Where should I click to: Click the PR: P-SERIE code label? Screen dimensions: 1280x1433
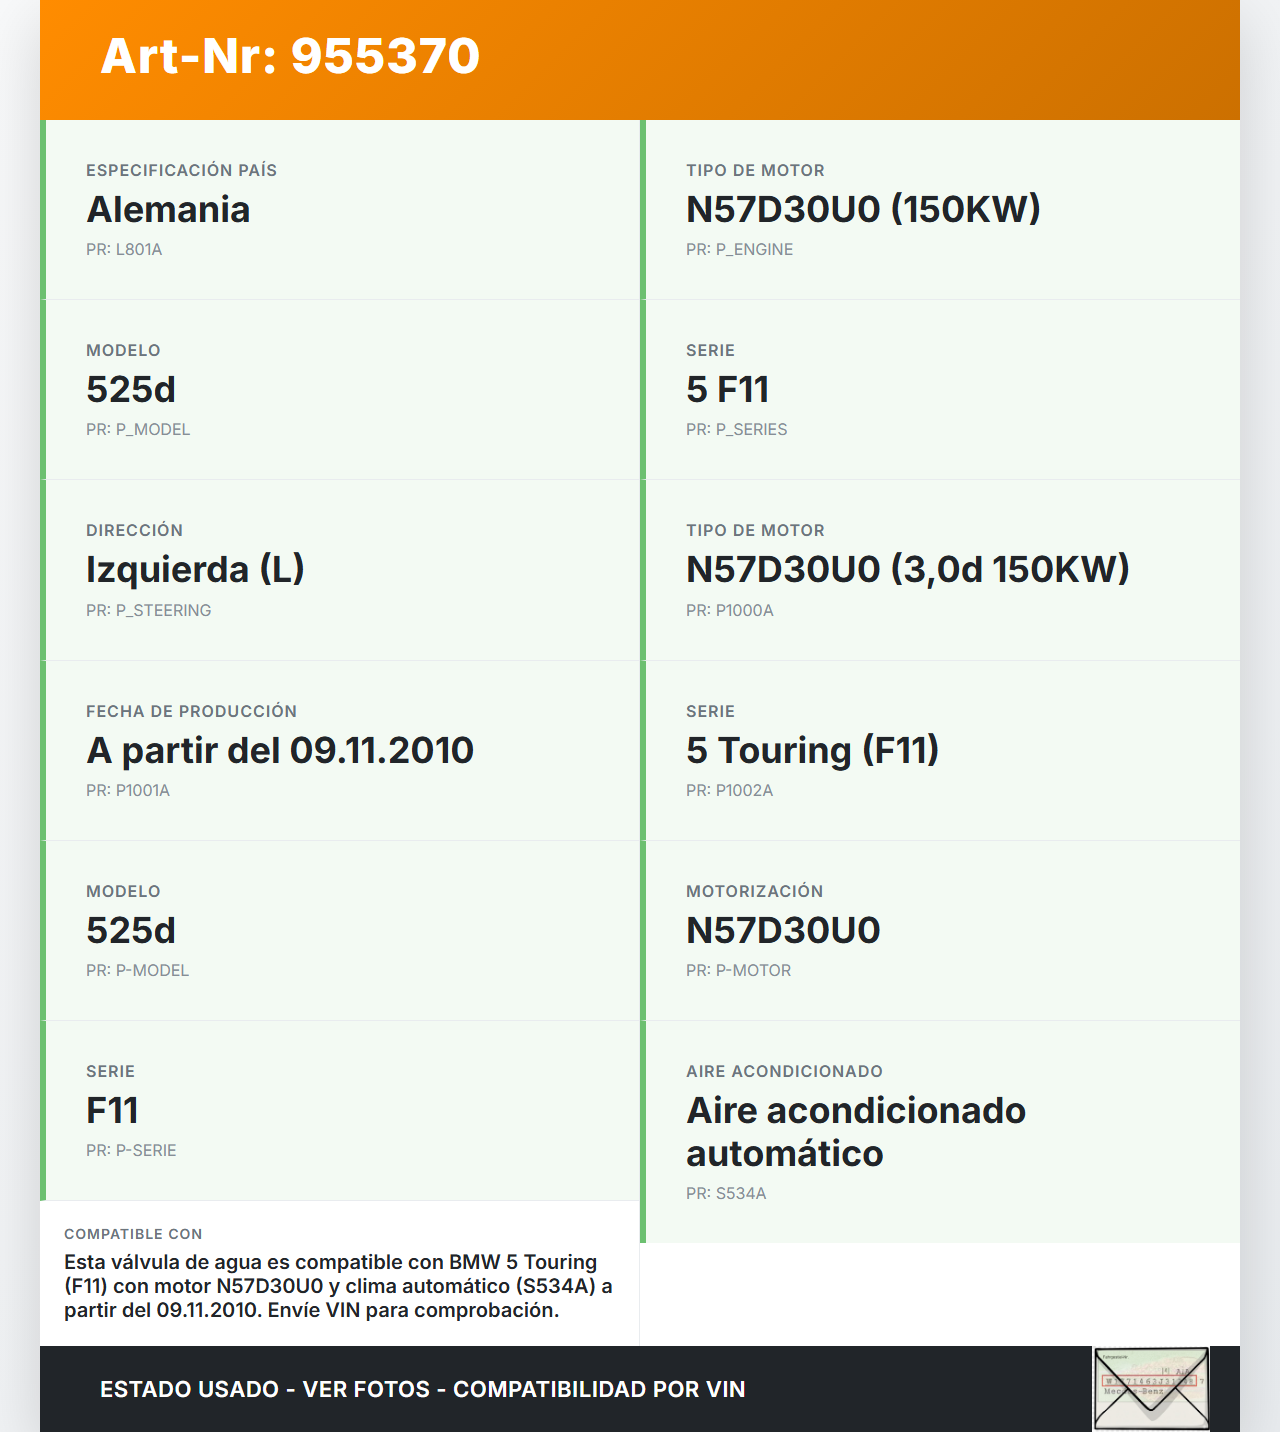[131, 1151]
